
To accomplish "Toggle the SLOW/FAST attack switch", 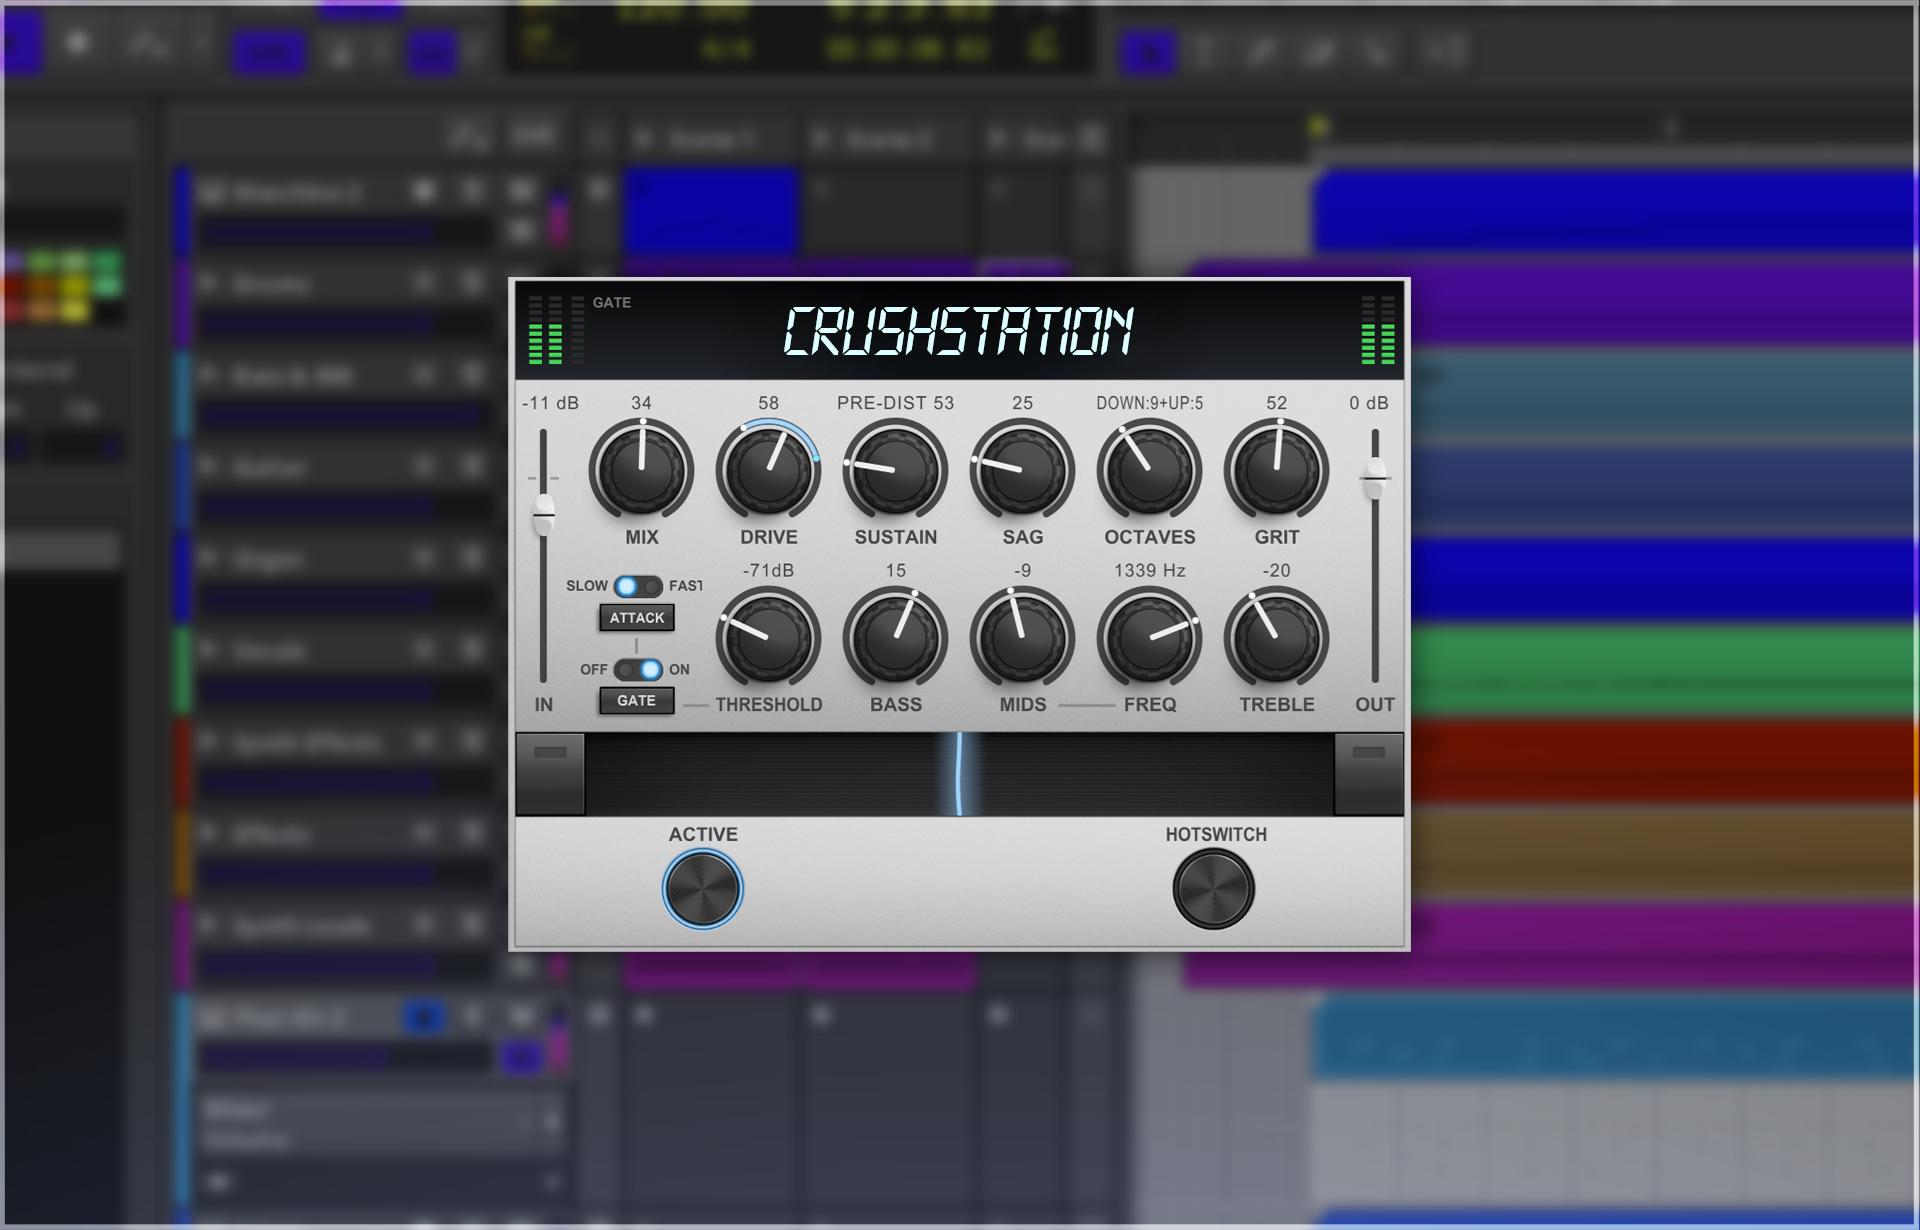I will coord(638,586).
